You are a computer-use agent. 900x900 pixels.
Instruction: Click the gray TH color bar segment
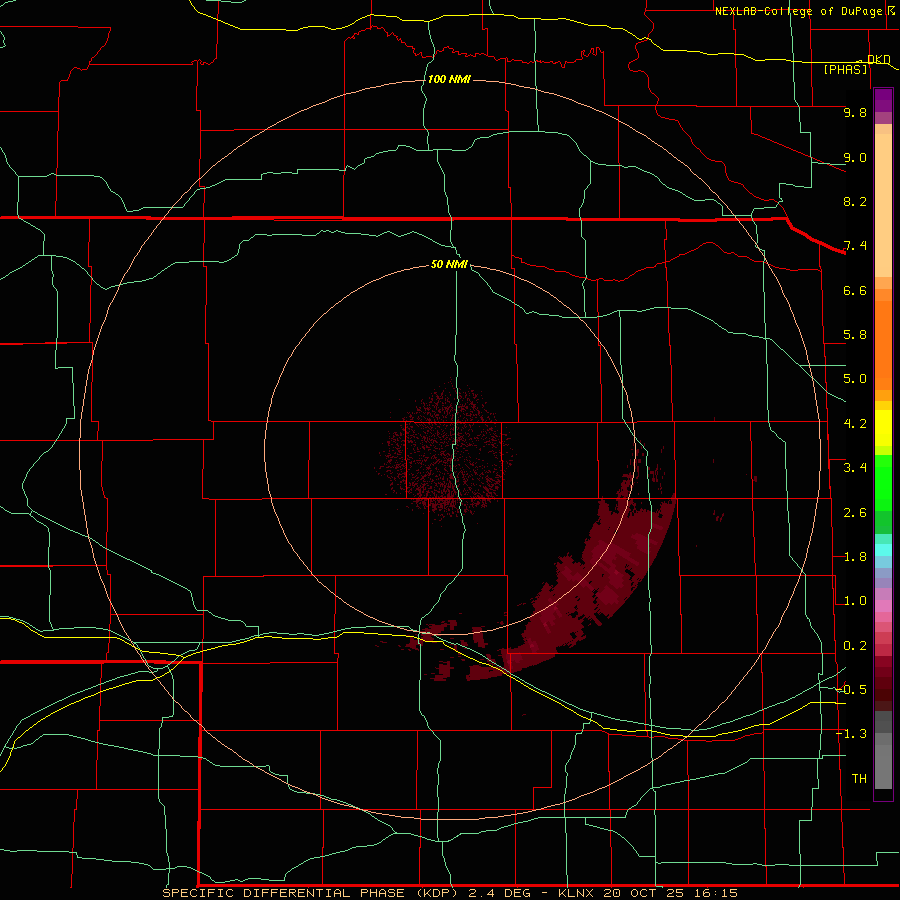pyautogui.click(x=883, y=766)
